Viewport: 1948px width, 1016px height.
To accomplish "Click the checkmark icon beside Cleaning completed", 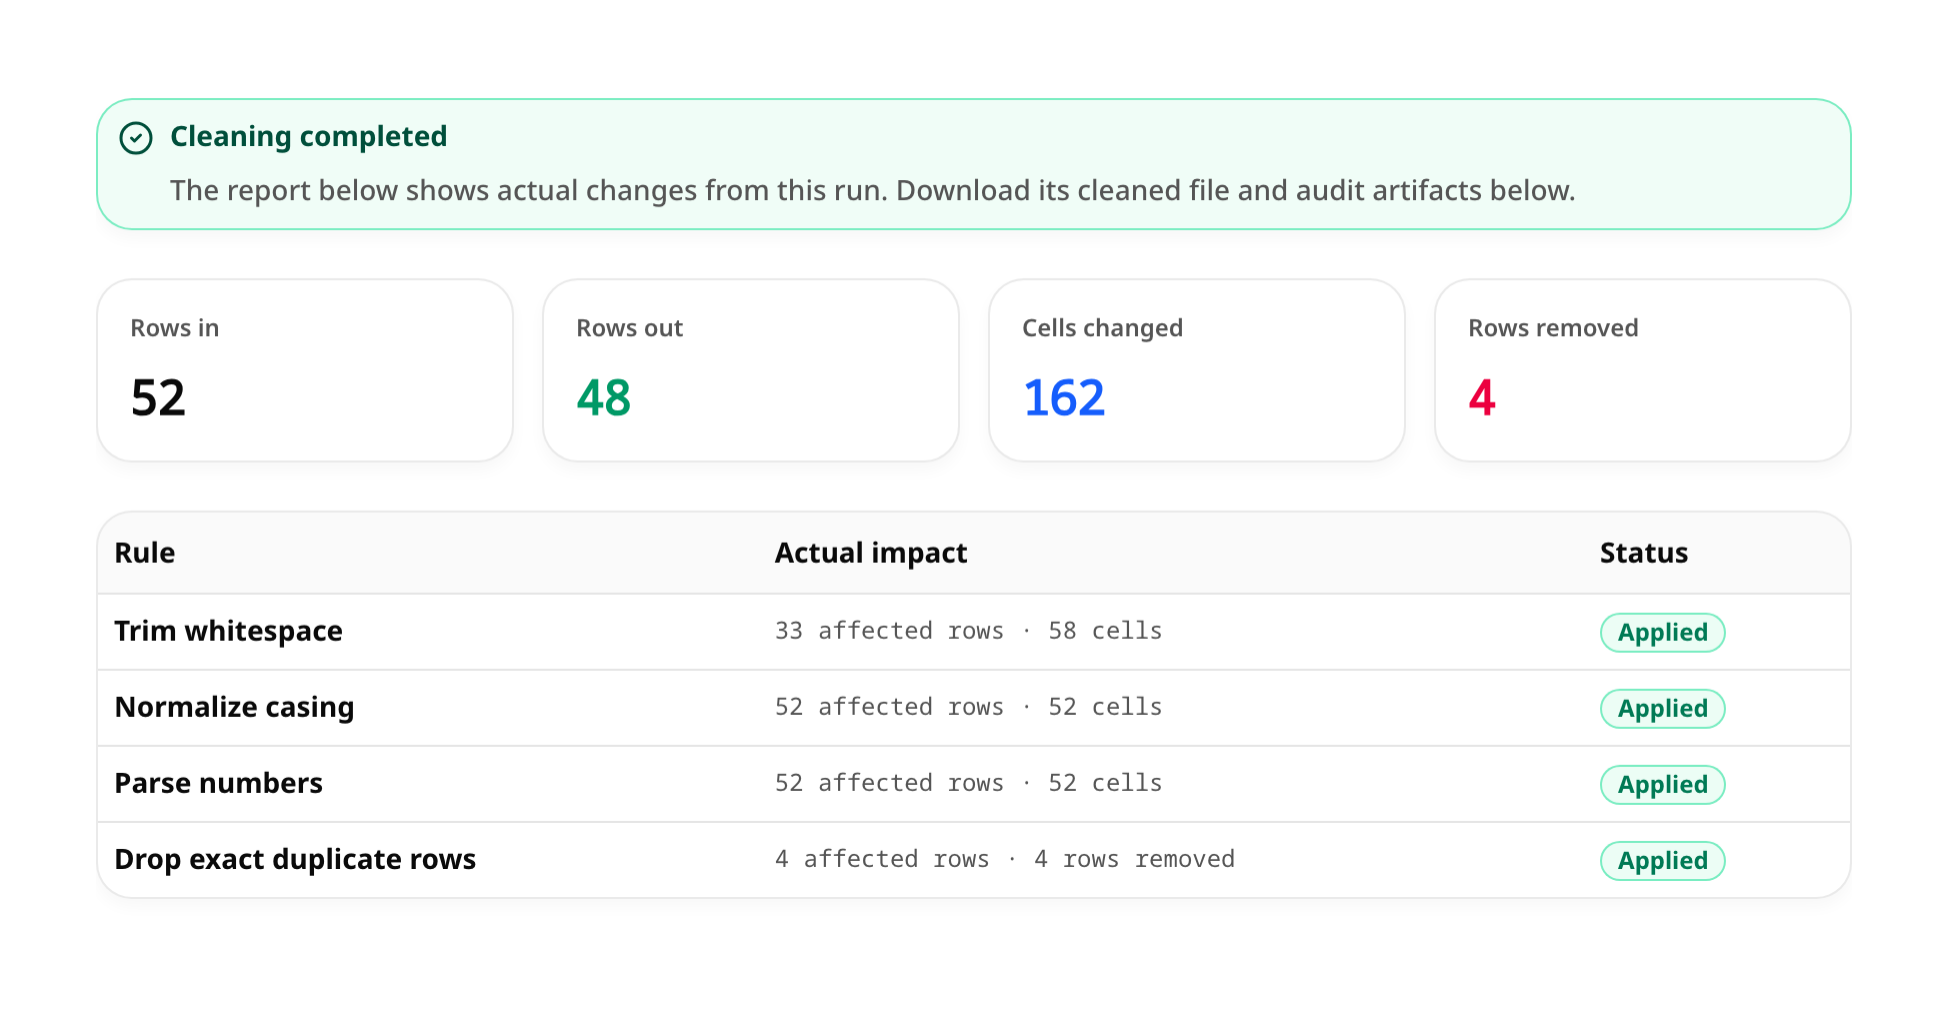I will (136, 138).
